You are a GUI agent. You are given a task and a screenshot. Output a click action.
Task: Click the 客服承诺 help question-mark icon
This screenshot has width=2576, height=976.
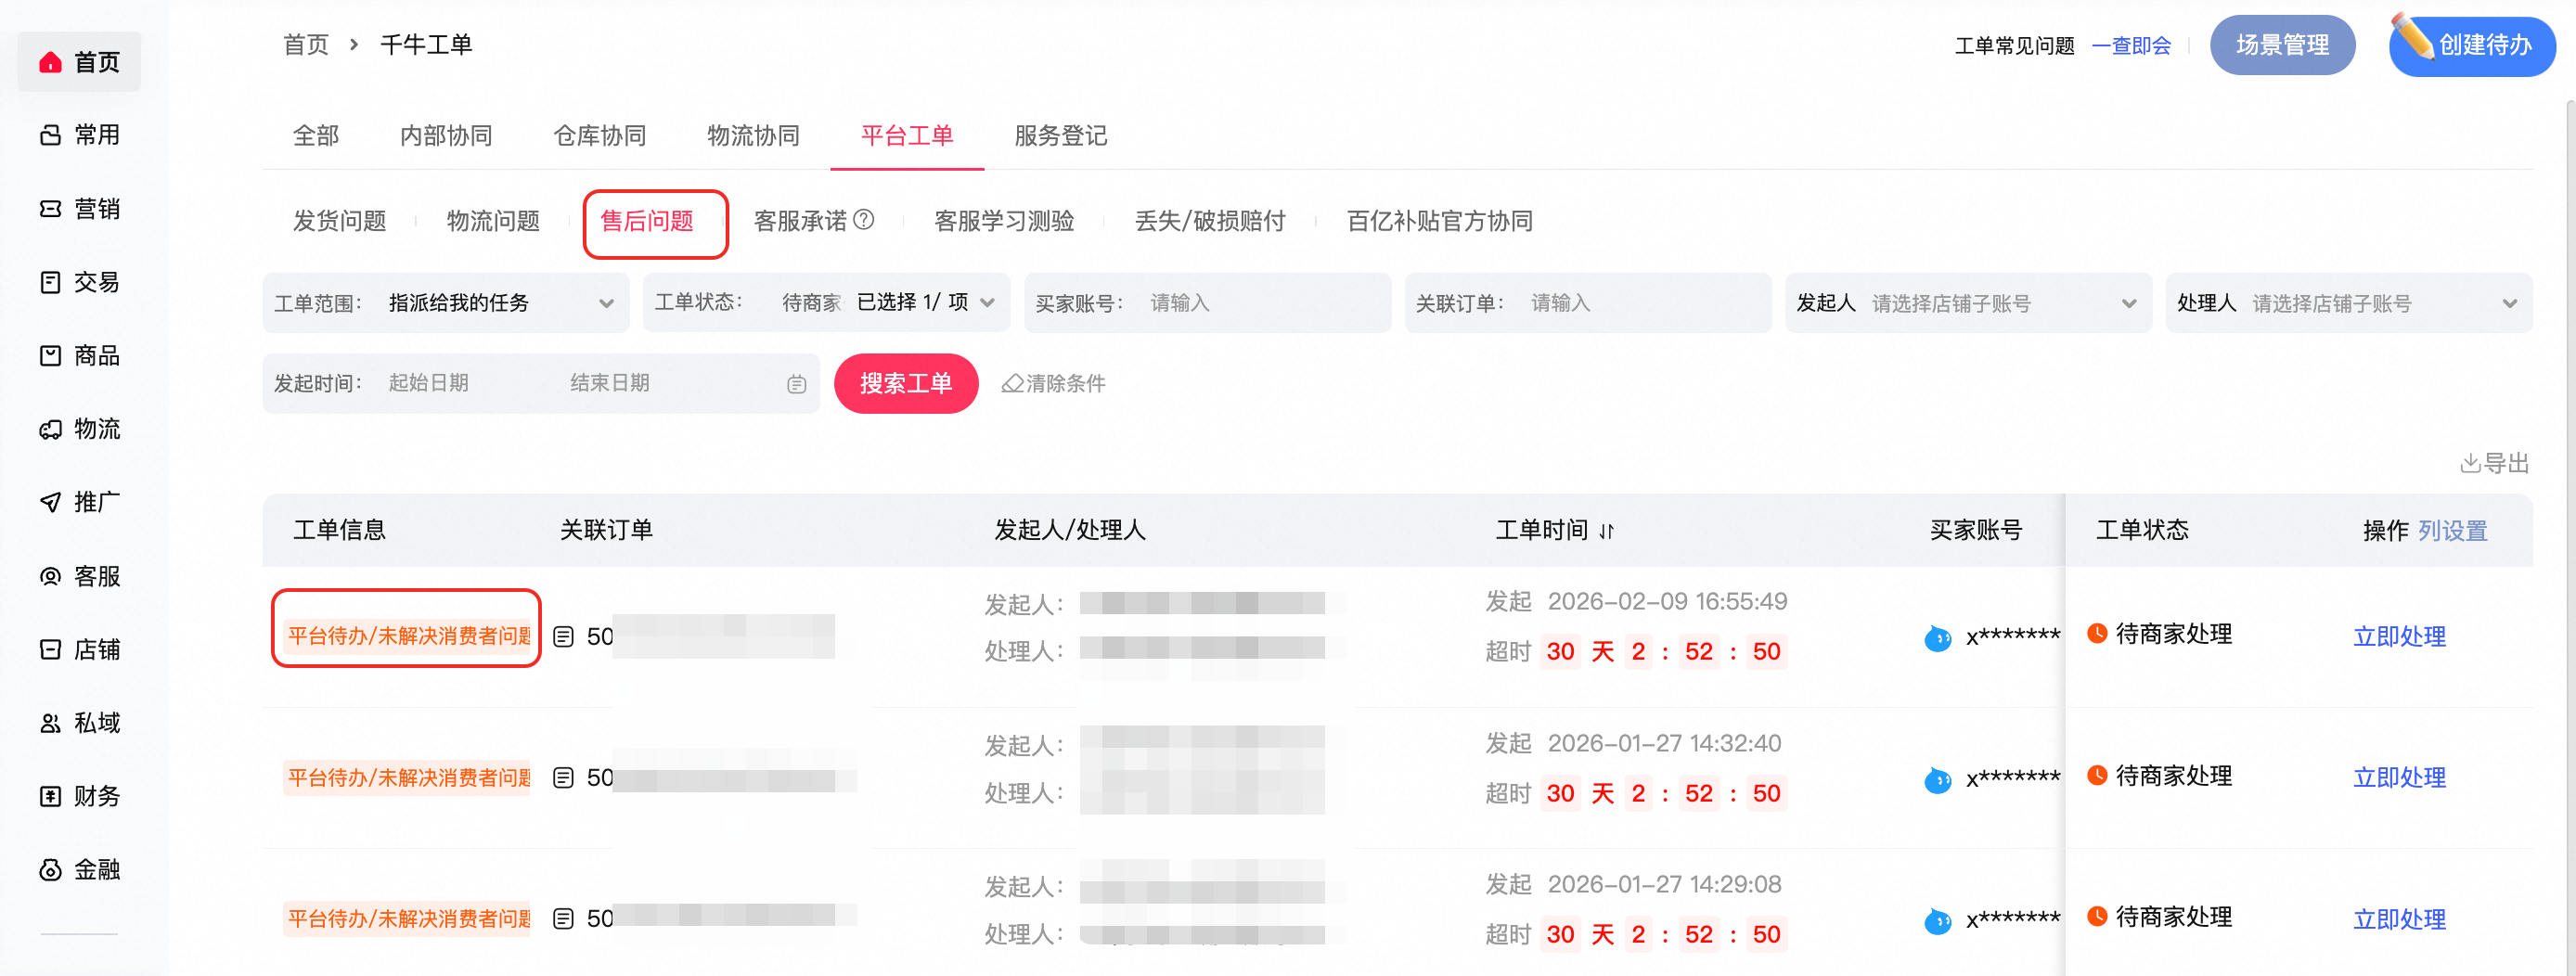pos(864,219)
